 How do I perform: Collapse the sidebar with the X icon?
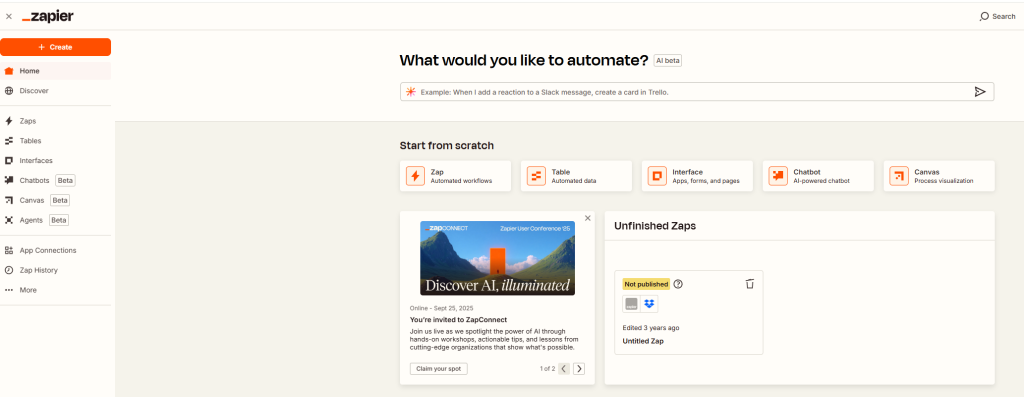(x=8, y=16)
